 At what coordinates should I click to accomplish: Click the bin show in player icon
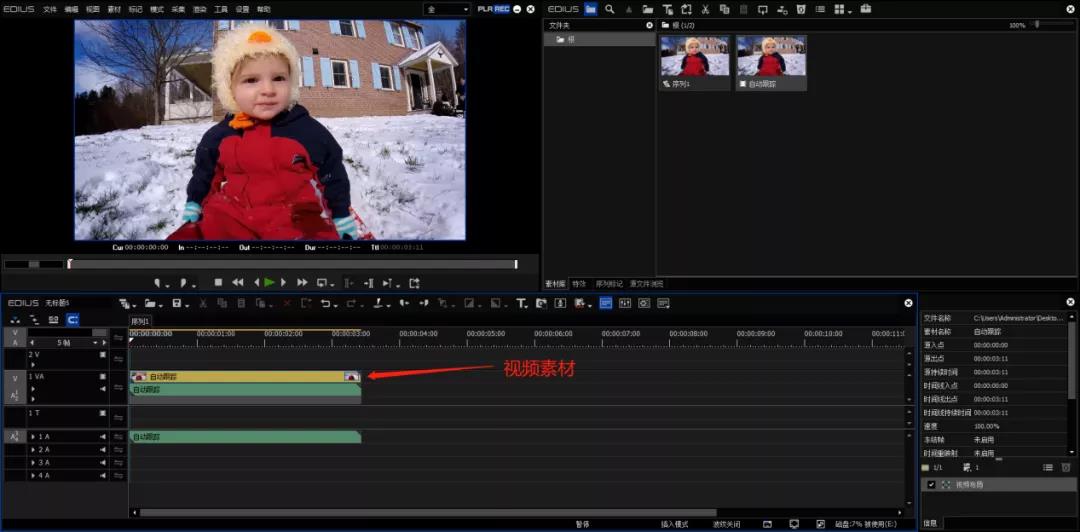tap(762, 10)
